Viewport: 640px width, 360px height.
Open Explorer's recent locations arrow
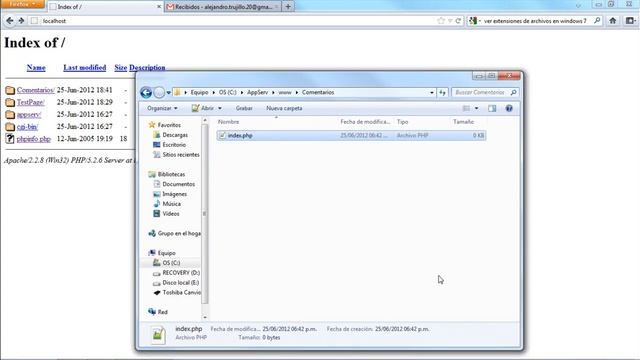click(x=169, y=93)
